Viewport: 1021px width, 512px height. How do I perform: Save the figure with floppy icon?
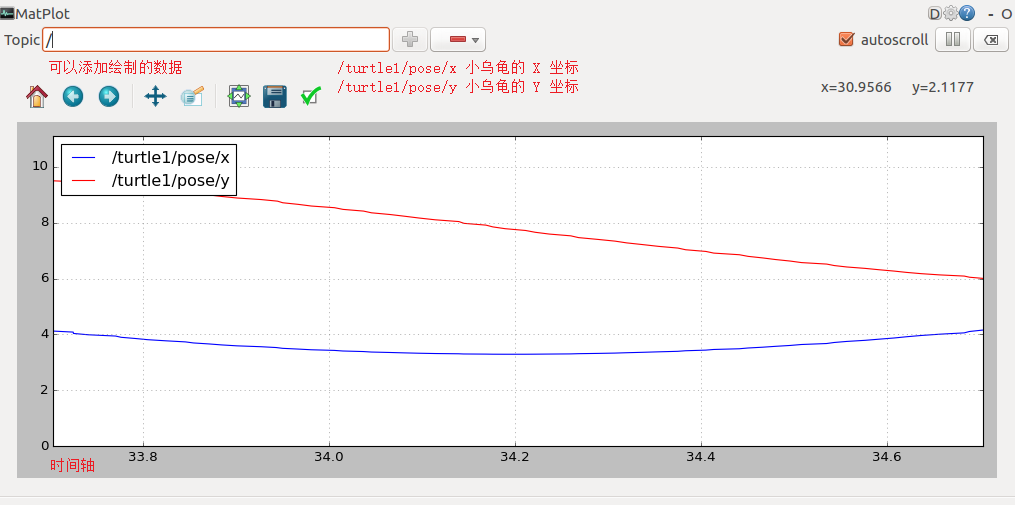pyautogui.click(x=275, y=96)
